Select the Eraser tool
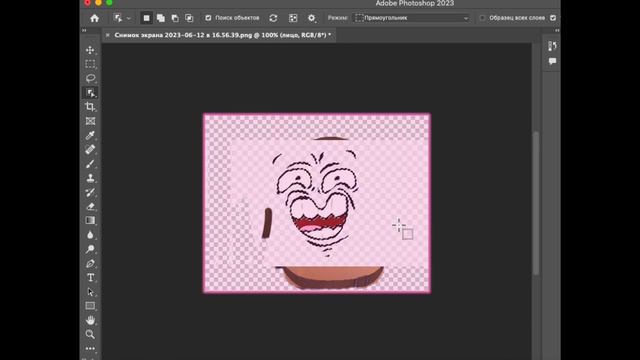The image size is (640, 360). (x=90, y=207)
